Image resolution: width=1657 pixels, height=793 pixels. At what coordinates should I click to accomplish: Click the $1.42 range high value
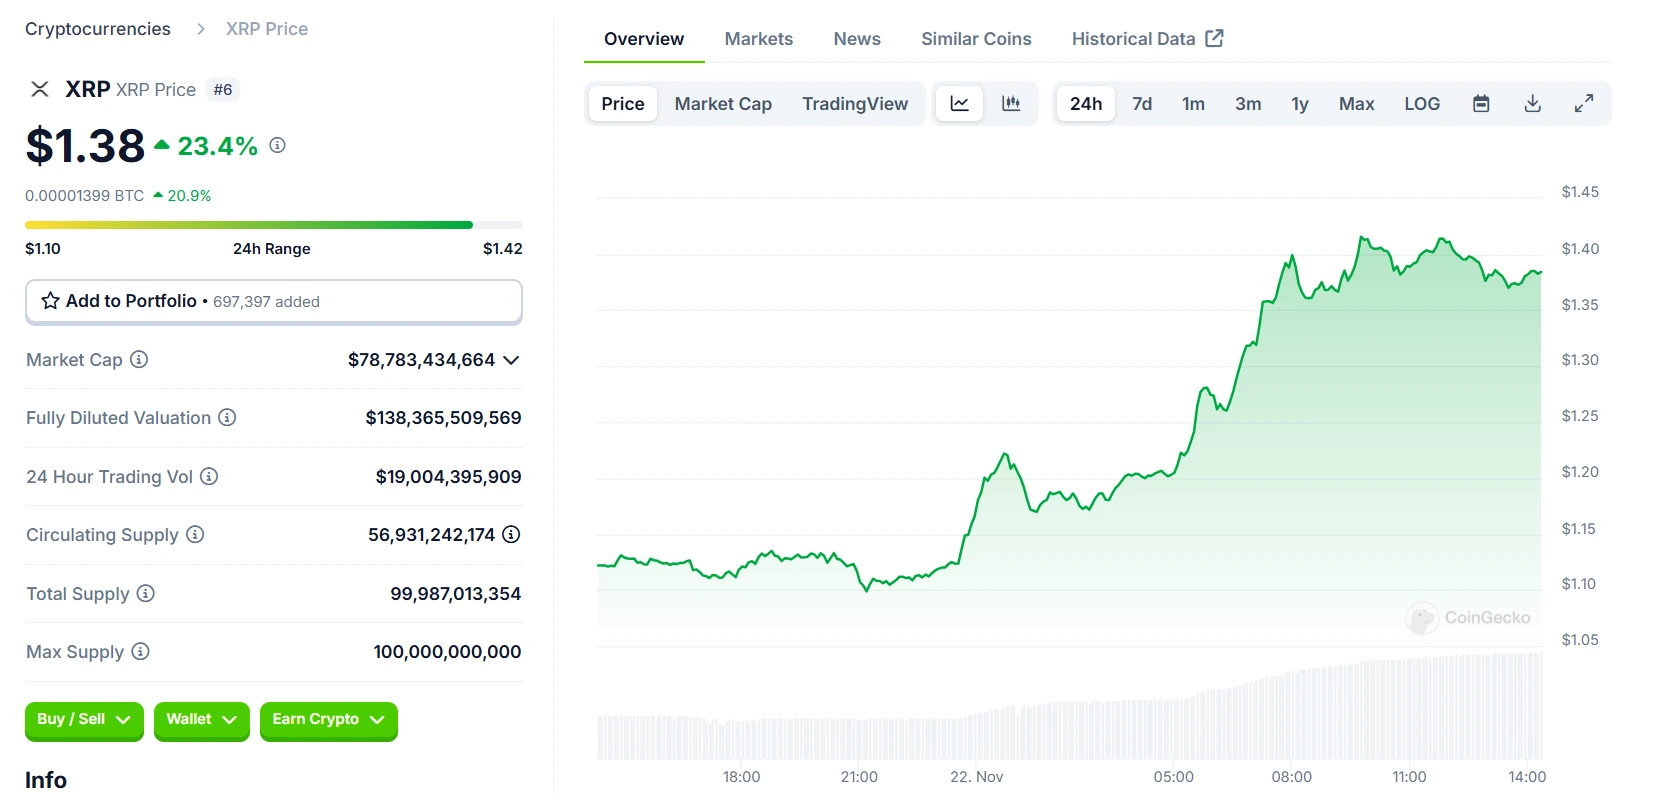tap(503, 249)
